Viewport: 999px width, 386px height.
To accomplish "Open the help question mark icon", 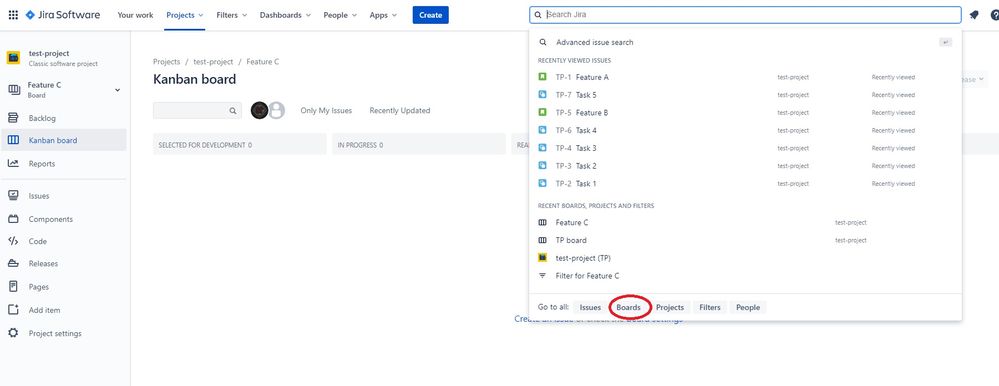I will 995,15.
